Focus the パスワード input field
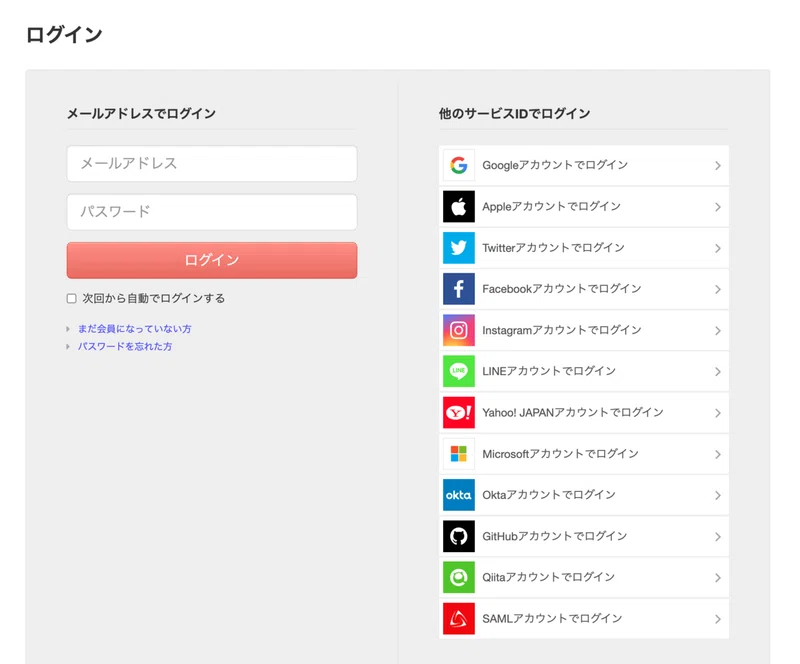Screen dimensions: 800x664 [x=212, y=212]
